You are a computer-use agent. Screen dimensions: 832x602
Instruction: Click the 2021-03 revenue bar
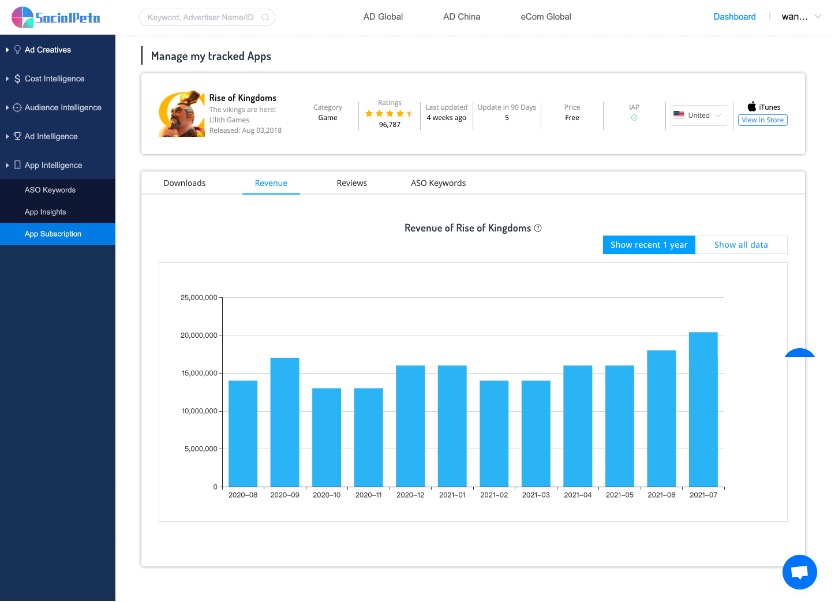(536, 433)
